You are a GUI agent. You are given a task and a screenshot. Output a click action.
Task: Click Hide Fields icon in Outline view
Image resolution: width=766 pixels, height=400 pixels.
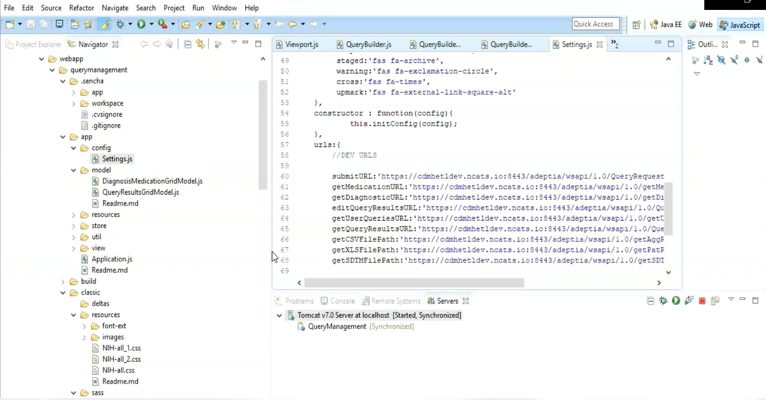click(721, 60)
